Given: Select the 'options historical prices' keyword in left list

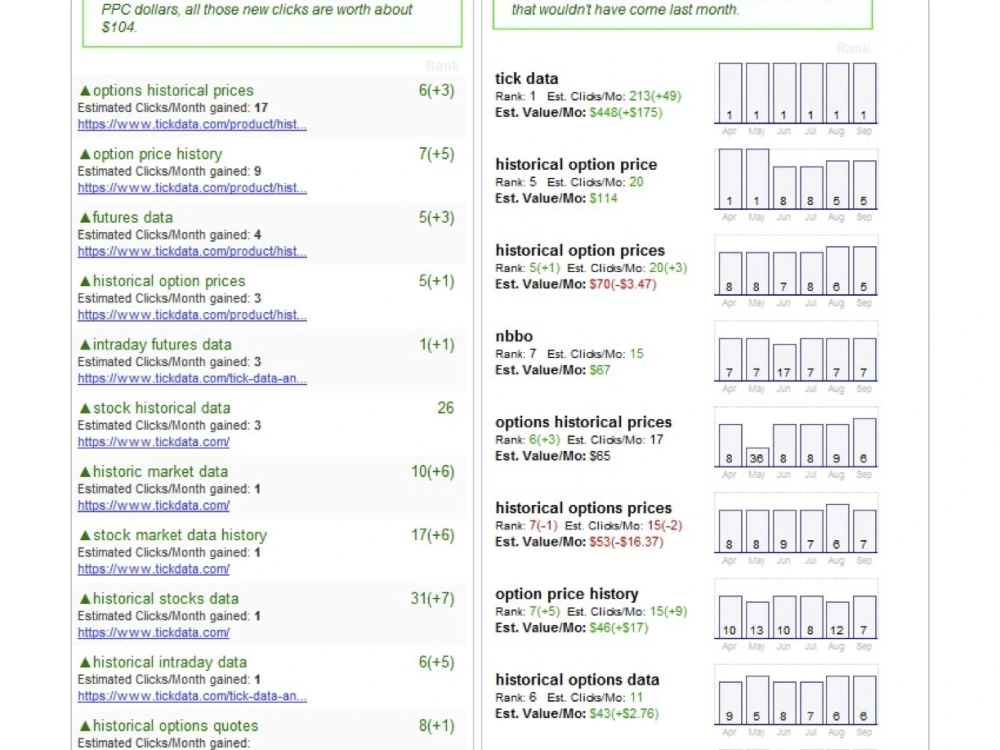Looking at the screenshot, I should click(173, 91).
